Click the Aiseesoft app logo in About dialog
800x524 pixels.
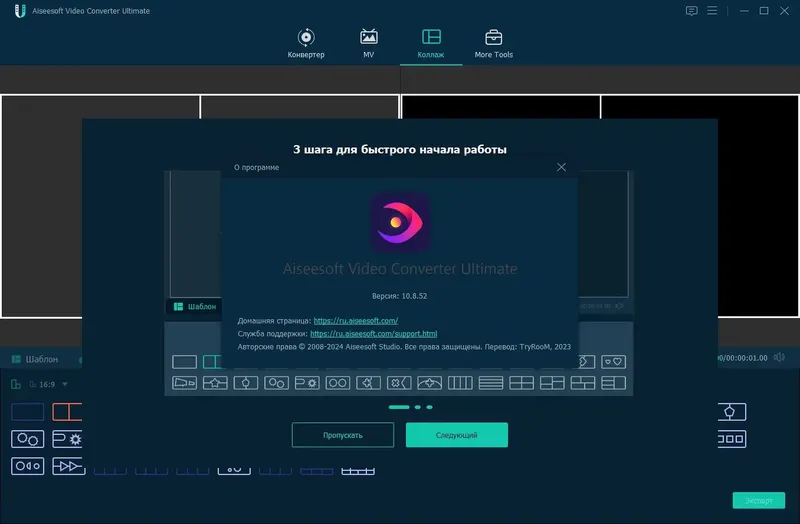tap(400, 222)
